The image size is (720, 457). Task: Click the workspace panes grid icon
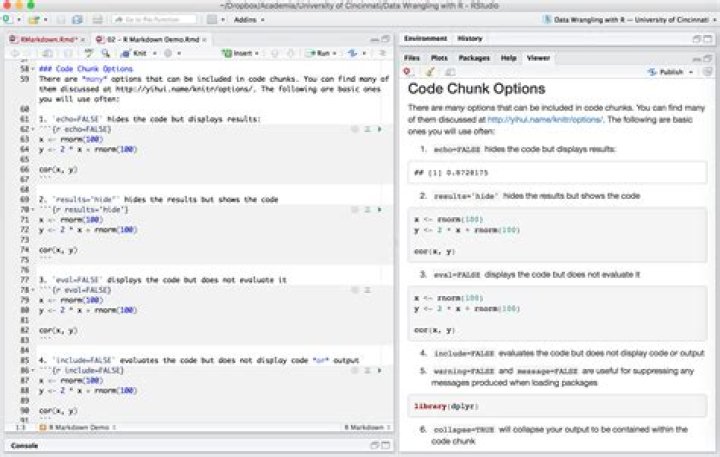(212, 20)
